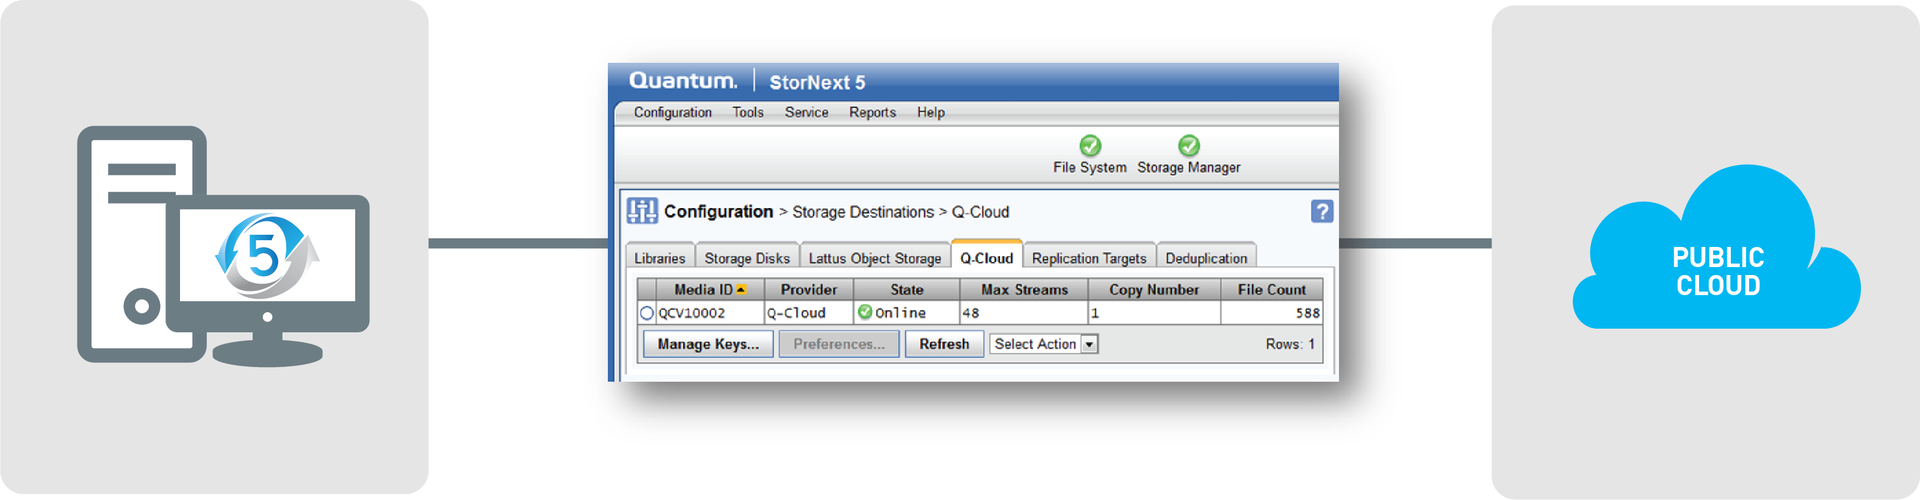The width and height of the screenshot is (1920, 500).
Task: Select the Q-Cloud tab
Action: pyautogui.click(x=987, y=255)
